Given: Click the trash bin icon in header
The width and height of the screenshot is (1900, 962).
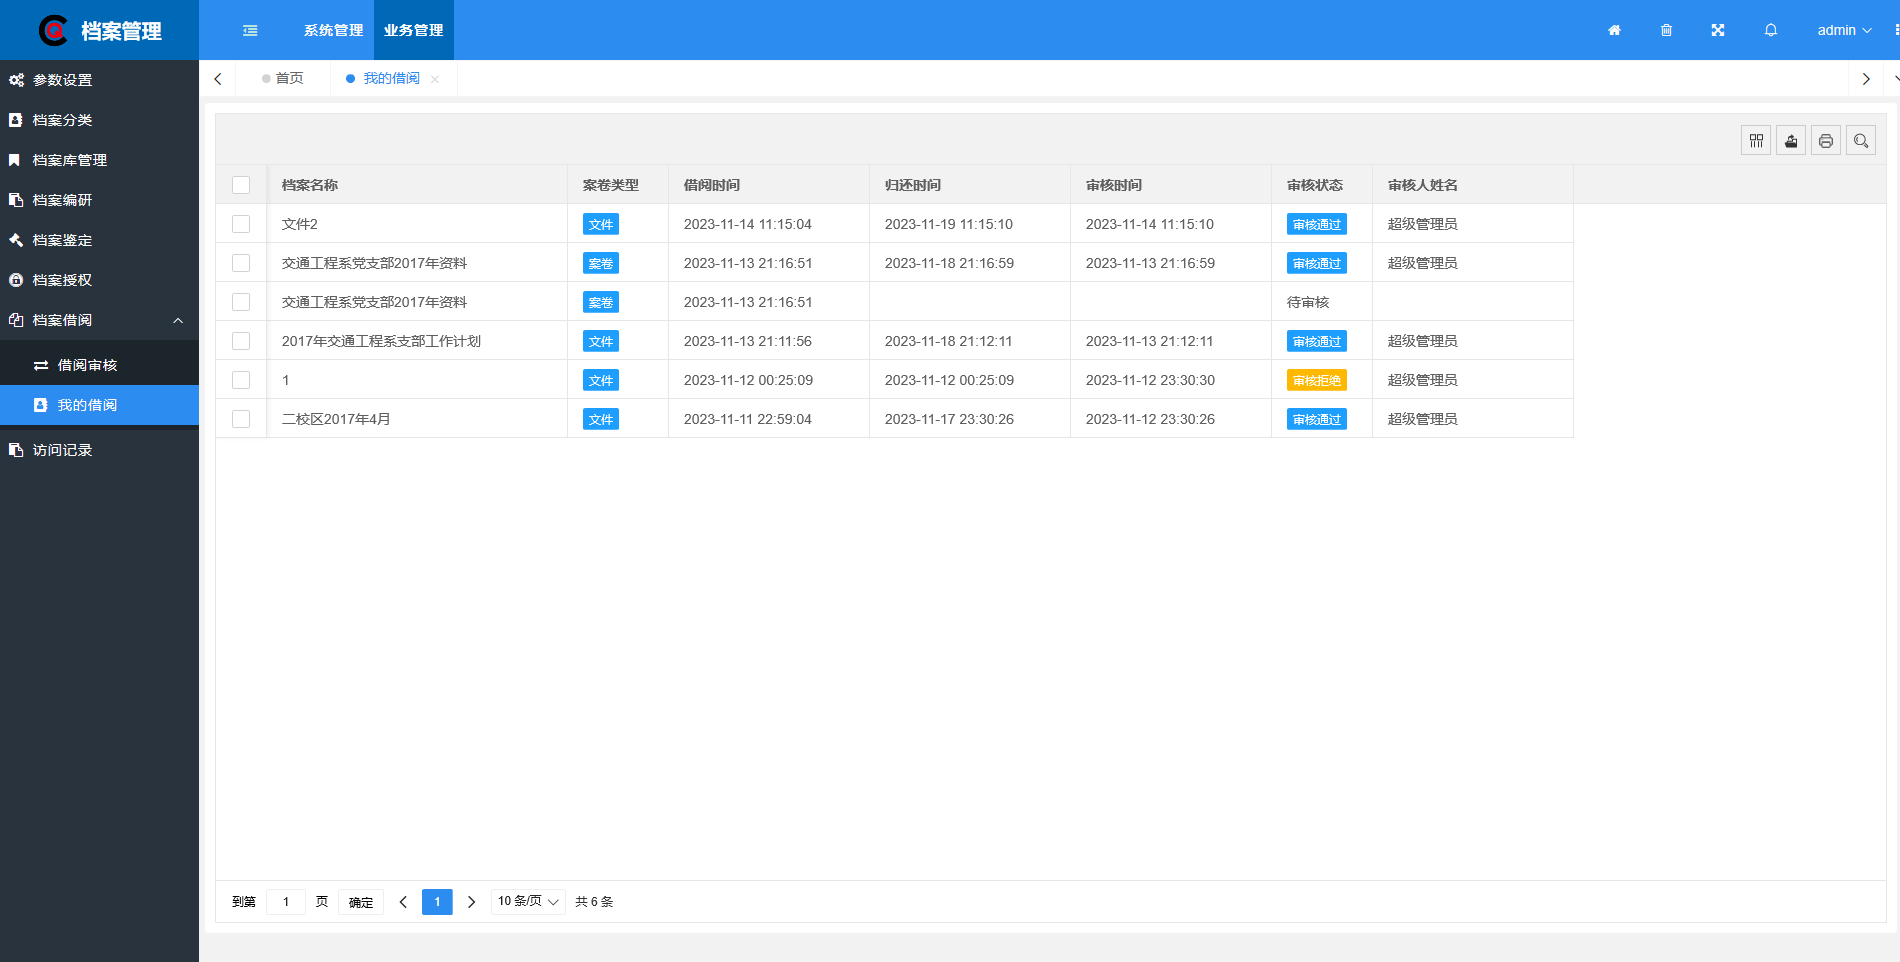Looking at the screenshot, I should click(x=1666, y=30).
